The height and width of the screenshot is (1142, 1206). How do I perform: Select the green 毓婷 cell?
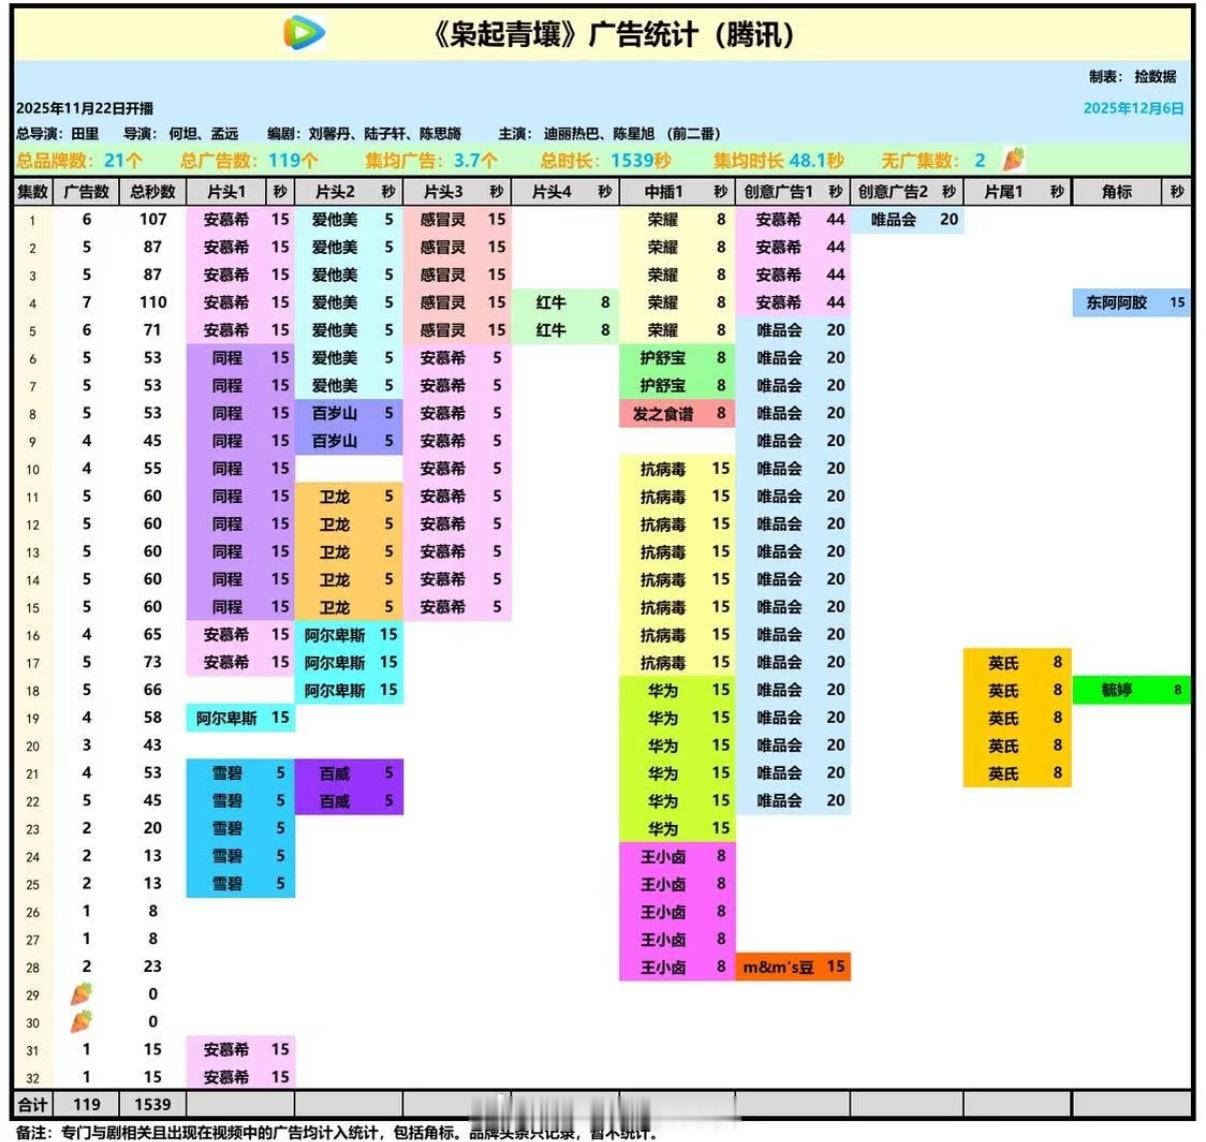[x=1132, y=690]
